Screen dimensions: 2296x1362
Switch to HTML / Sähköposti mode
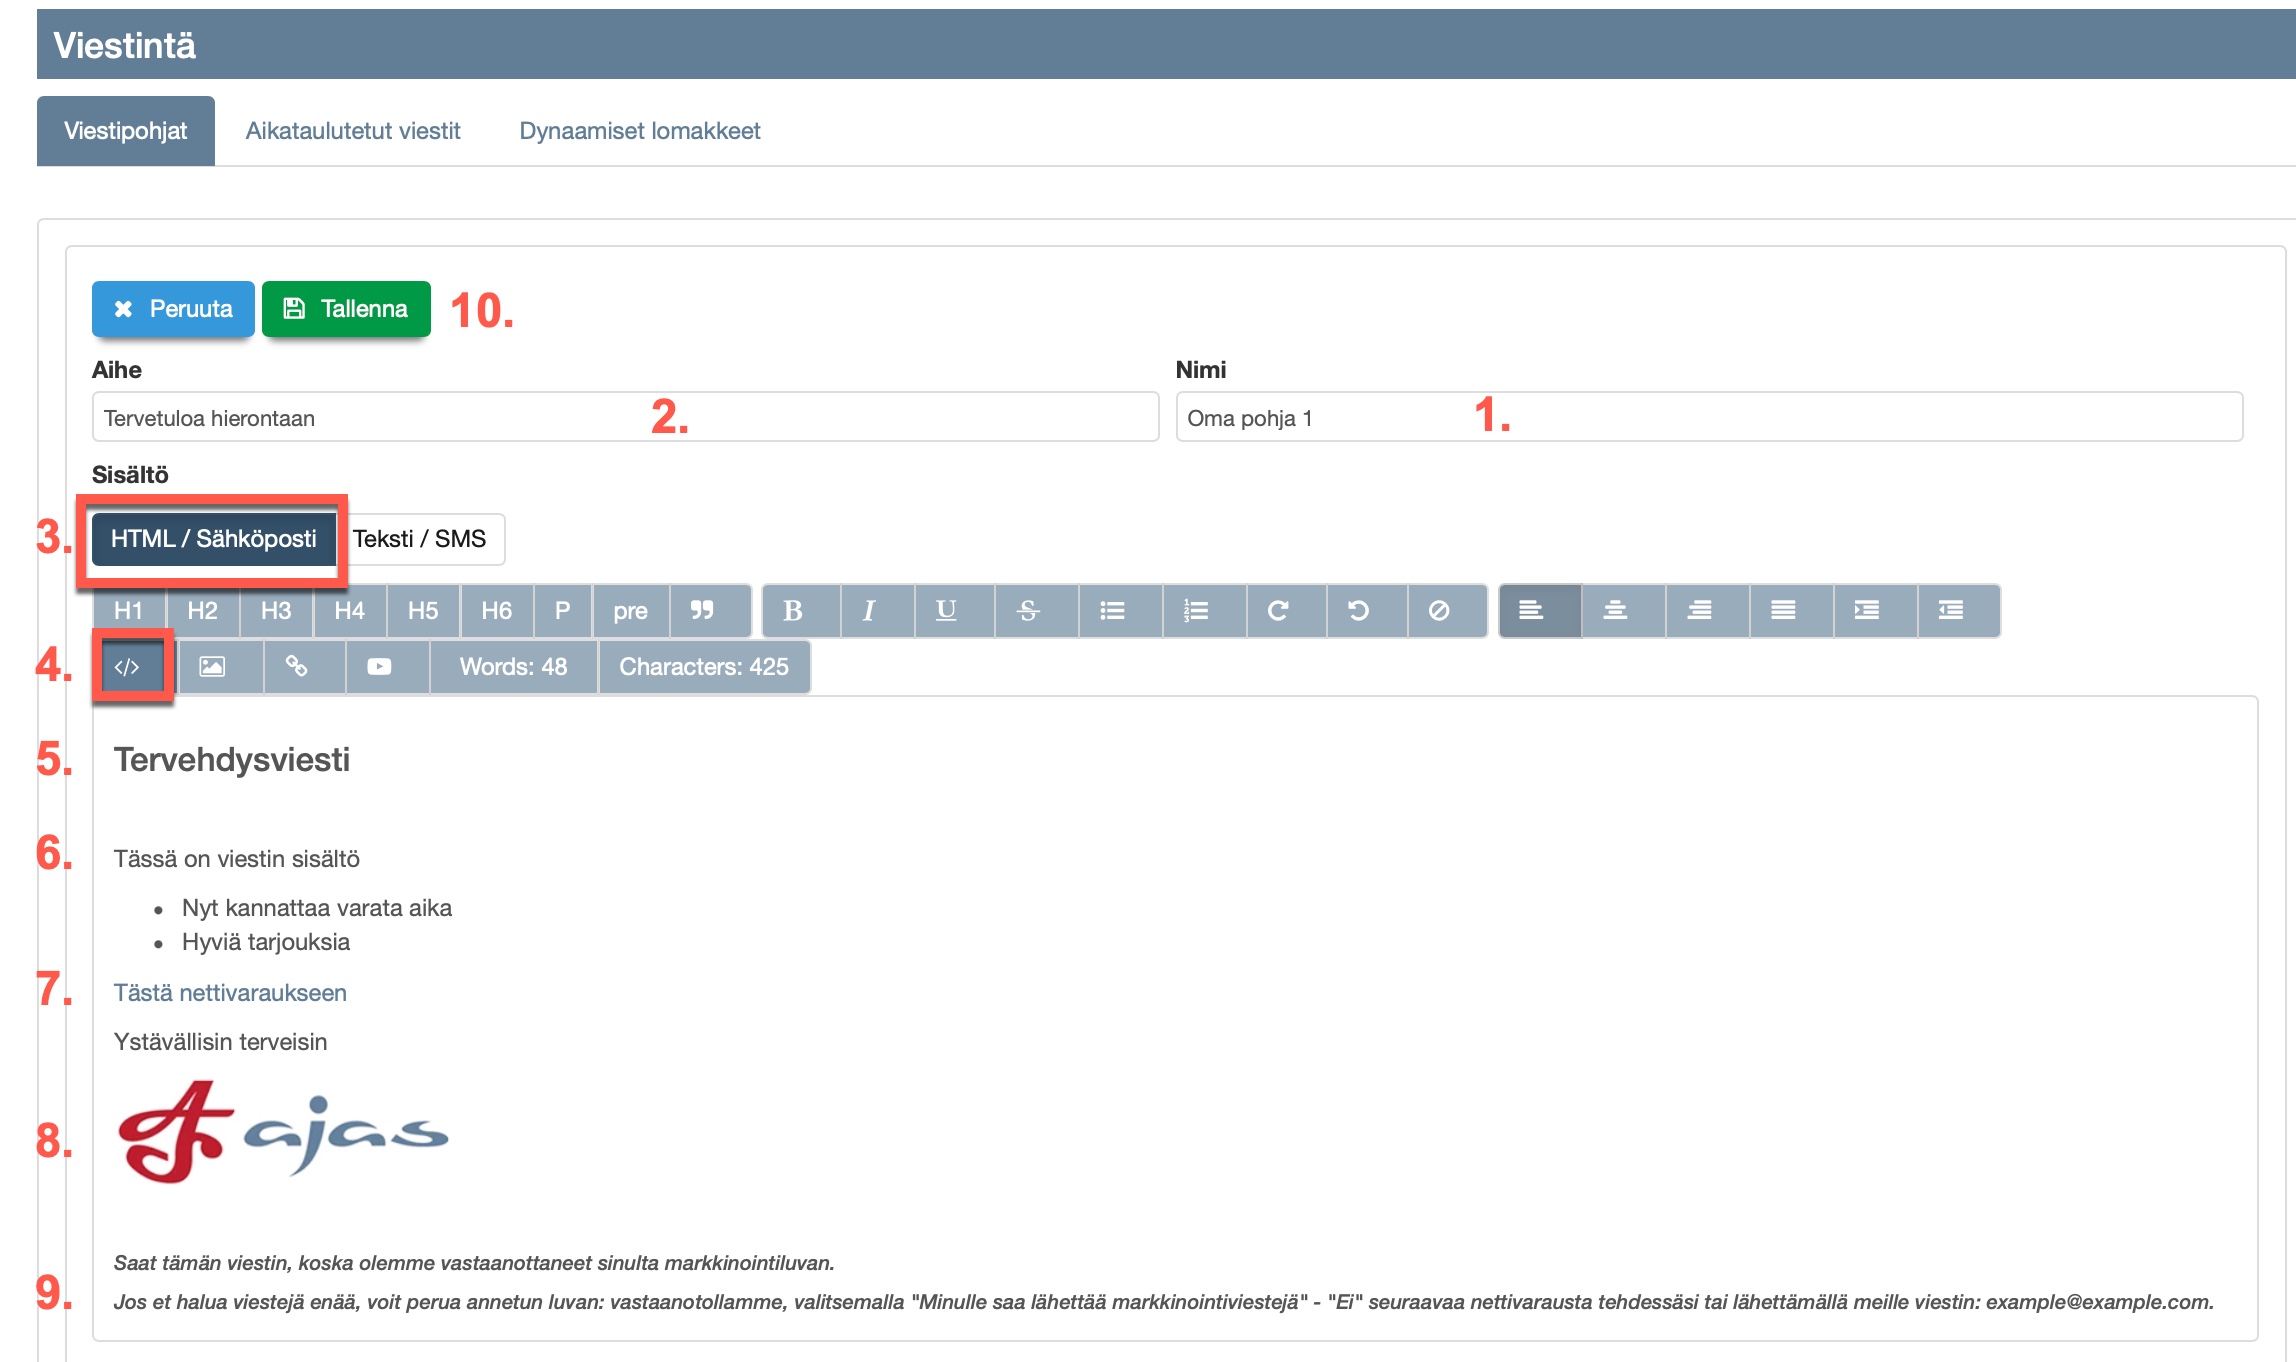tap(213, 539)
